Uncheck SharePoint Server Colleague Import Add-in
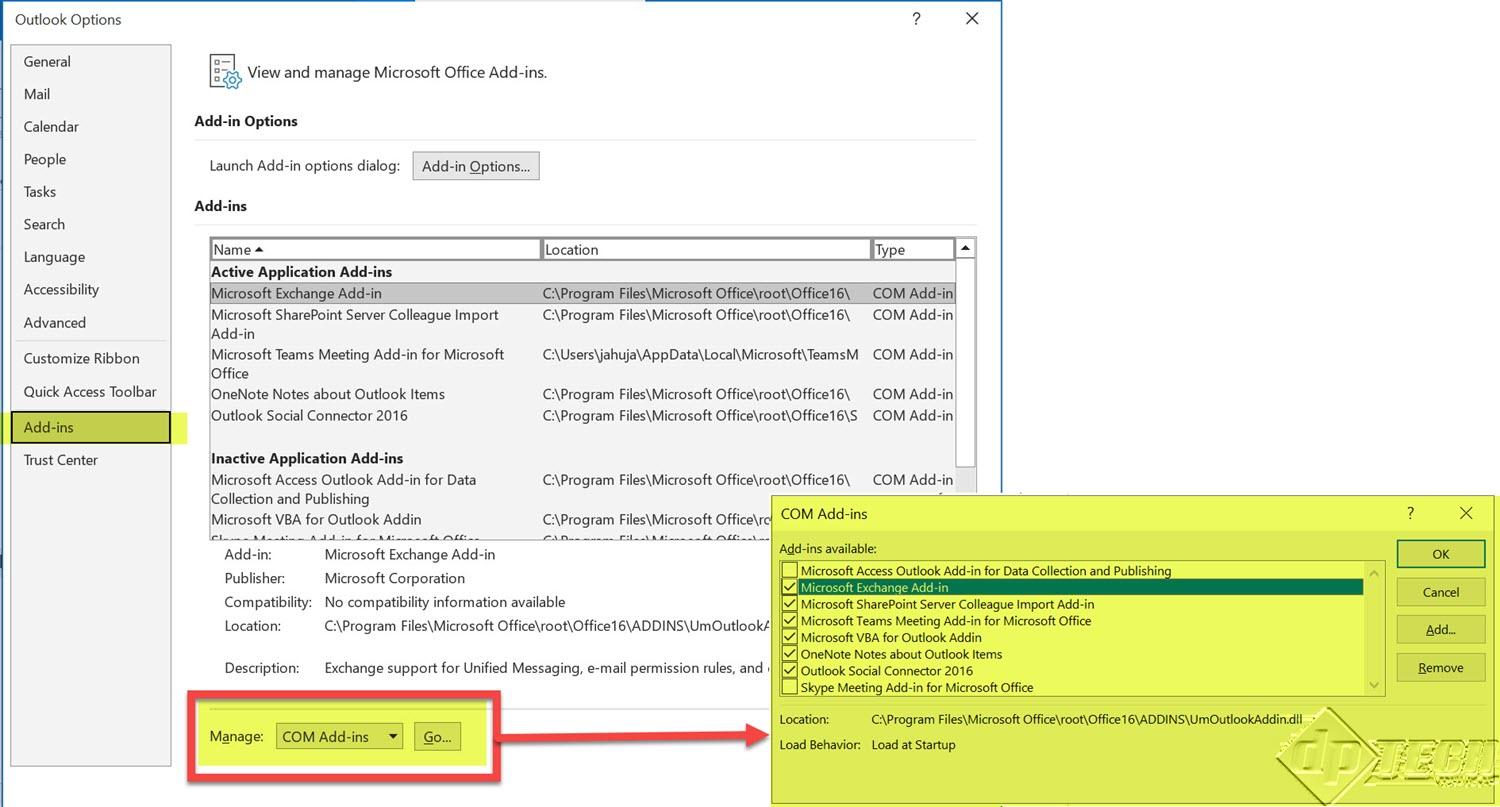The width and height of the screenshot is (1500, 807). tap(790, 604)
